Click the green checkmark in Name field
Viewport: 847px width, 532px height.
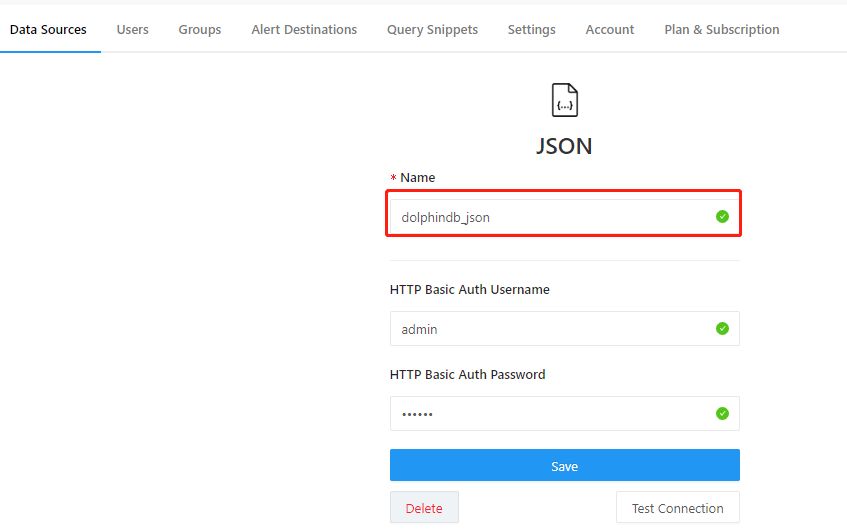coord(722,216)
